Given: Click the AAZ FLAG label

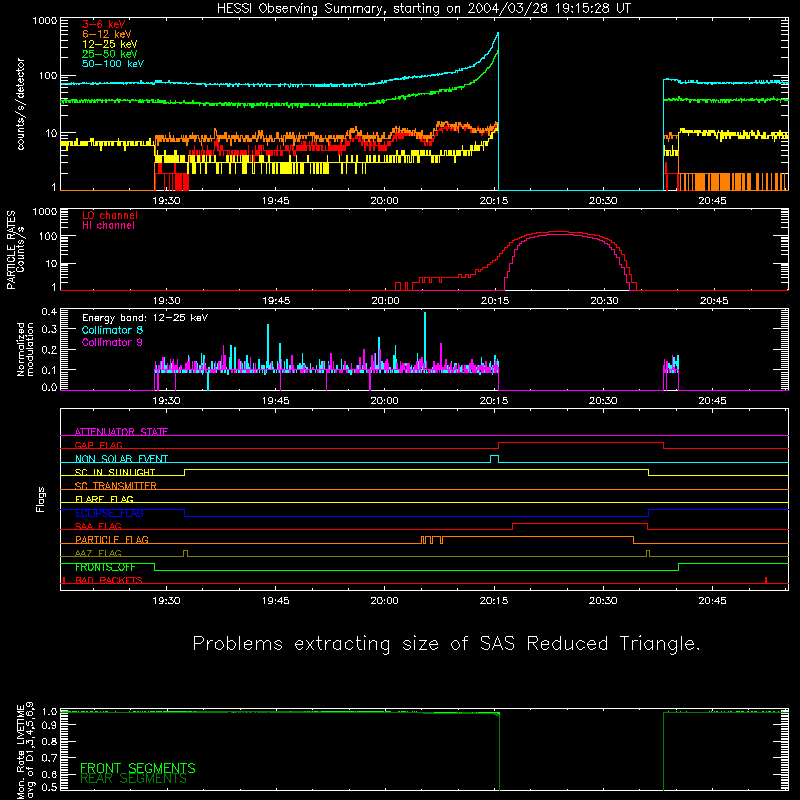Looking at the screenshot, I should tap(98, 553).
